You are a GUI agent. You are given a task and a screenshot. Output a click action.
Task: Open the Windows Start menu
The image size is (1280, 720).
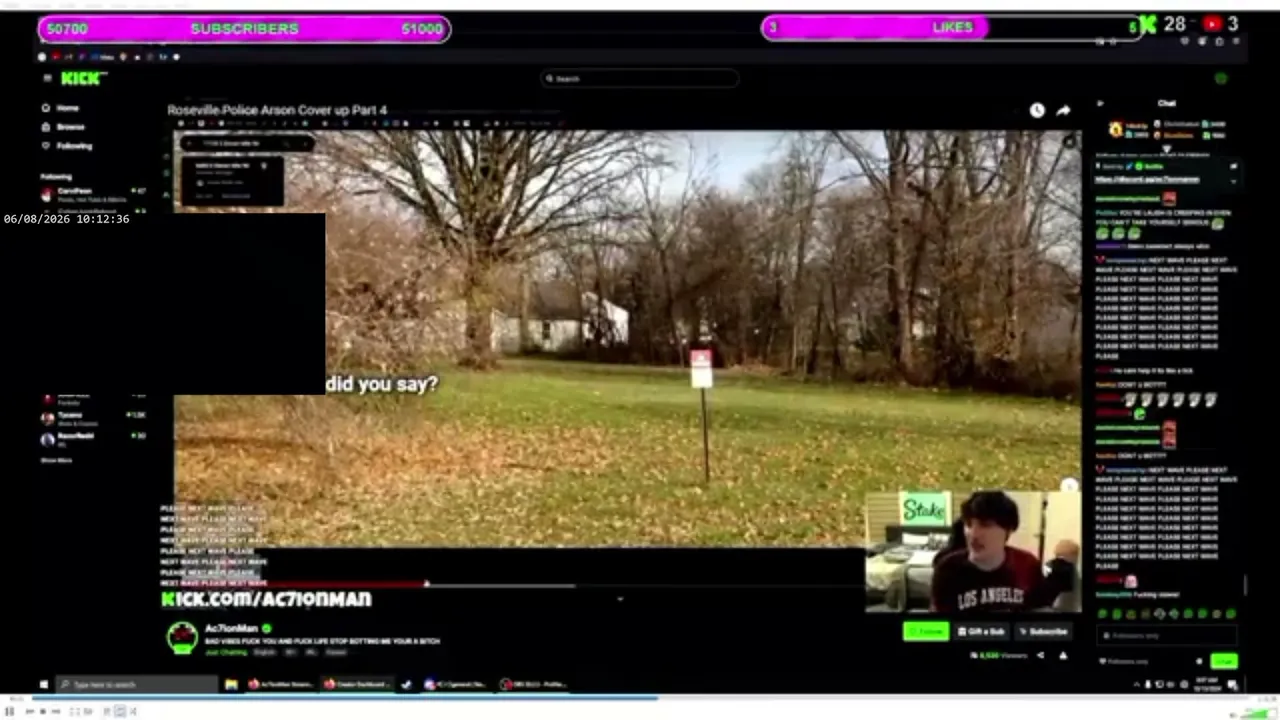[x=43, y=685]
